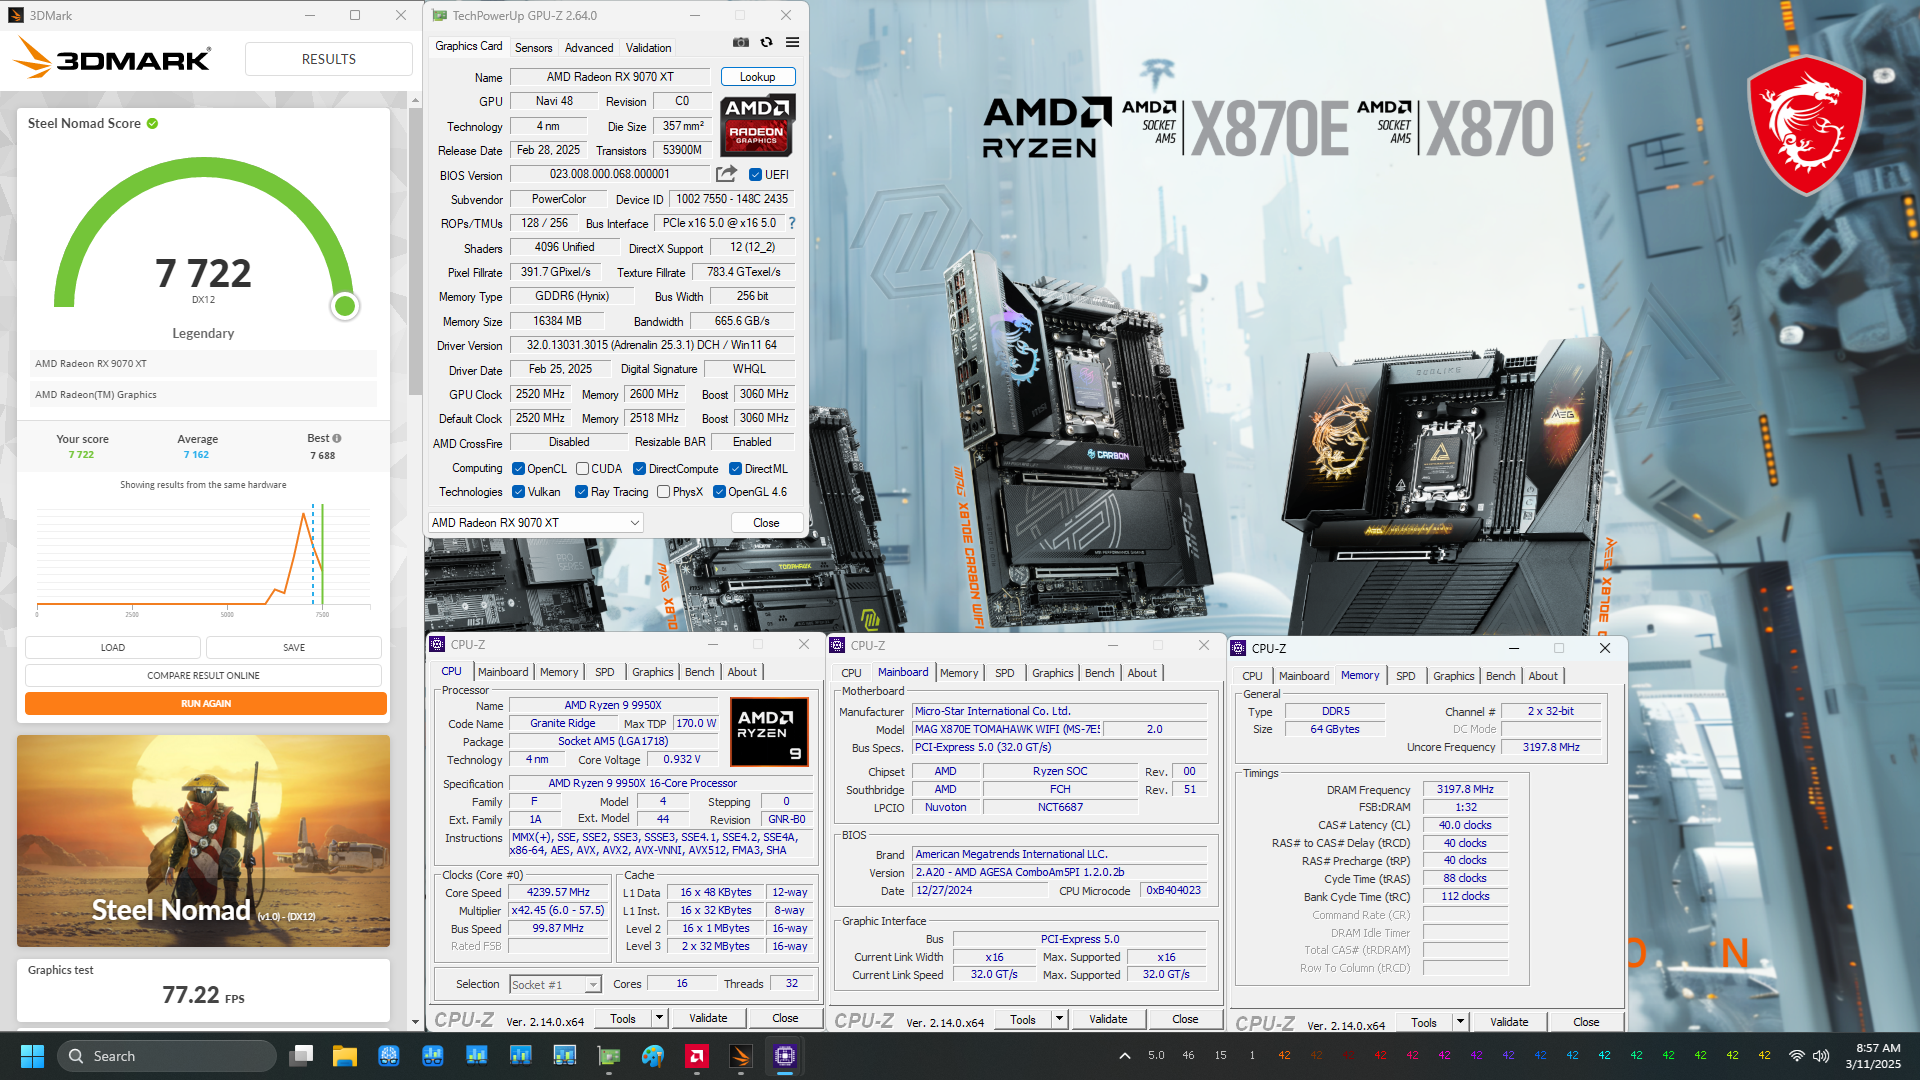Open the Windows Start menu
Image resolution: width=1920 pixels, height=1080 pixels.
click(32, 1056)
